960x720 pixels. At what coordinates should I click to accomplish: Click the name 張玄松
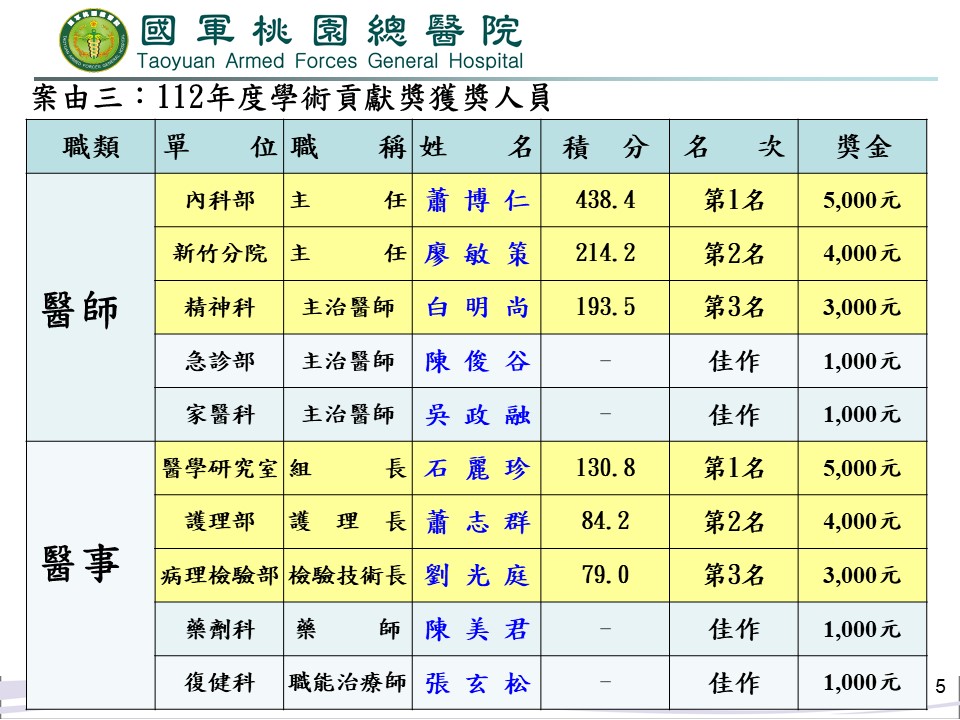pos(477,684)
